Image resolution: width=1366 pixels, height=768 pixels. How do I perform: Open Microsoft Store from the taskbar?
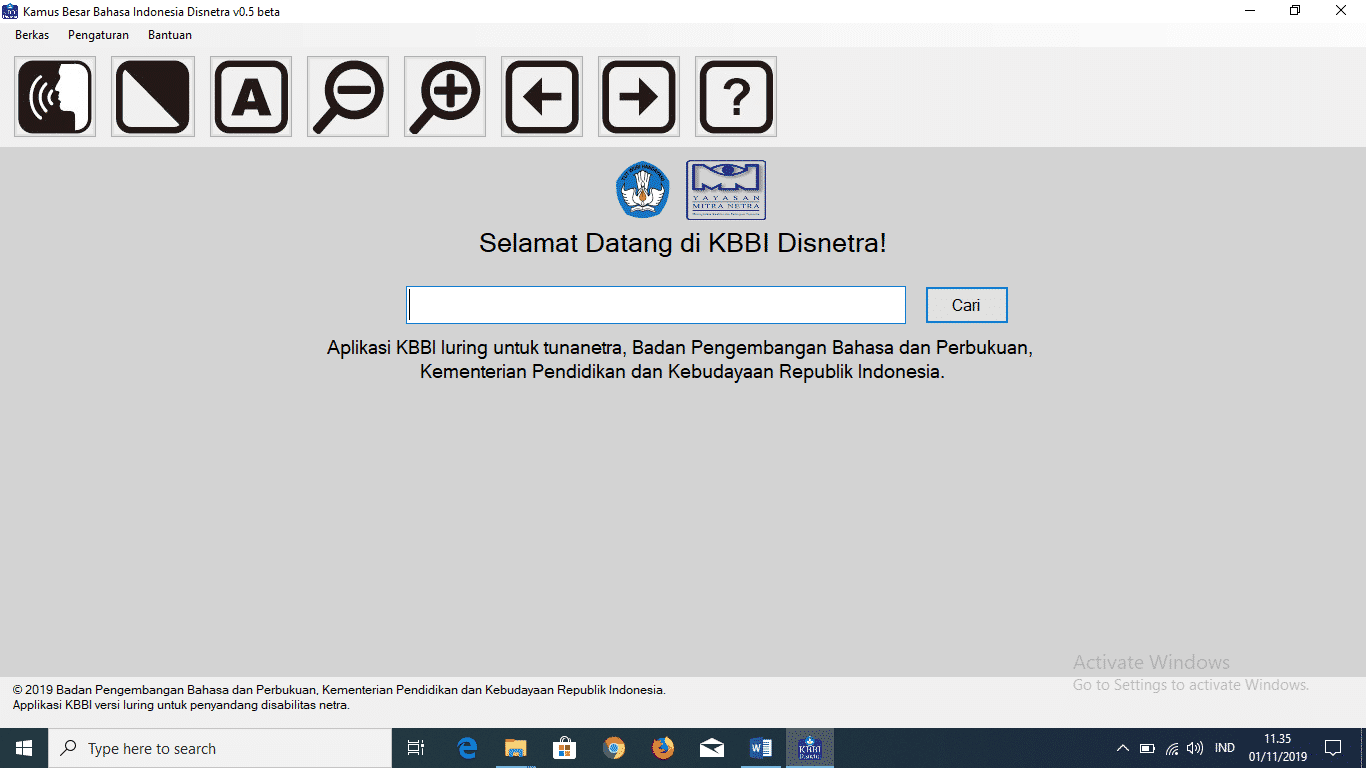565,748
